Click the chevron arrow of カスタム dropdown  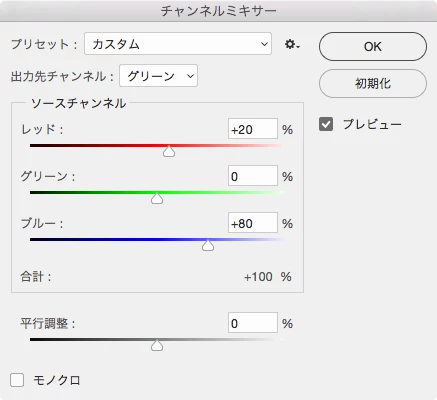(264, 44)
